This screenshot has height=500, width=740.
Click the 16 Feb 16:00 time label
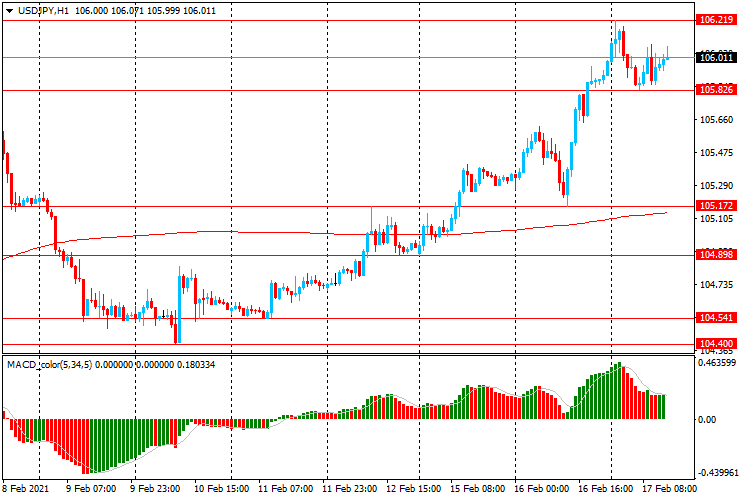(605, 488)
